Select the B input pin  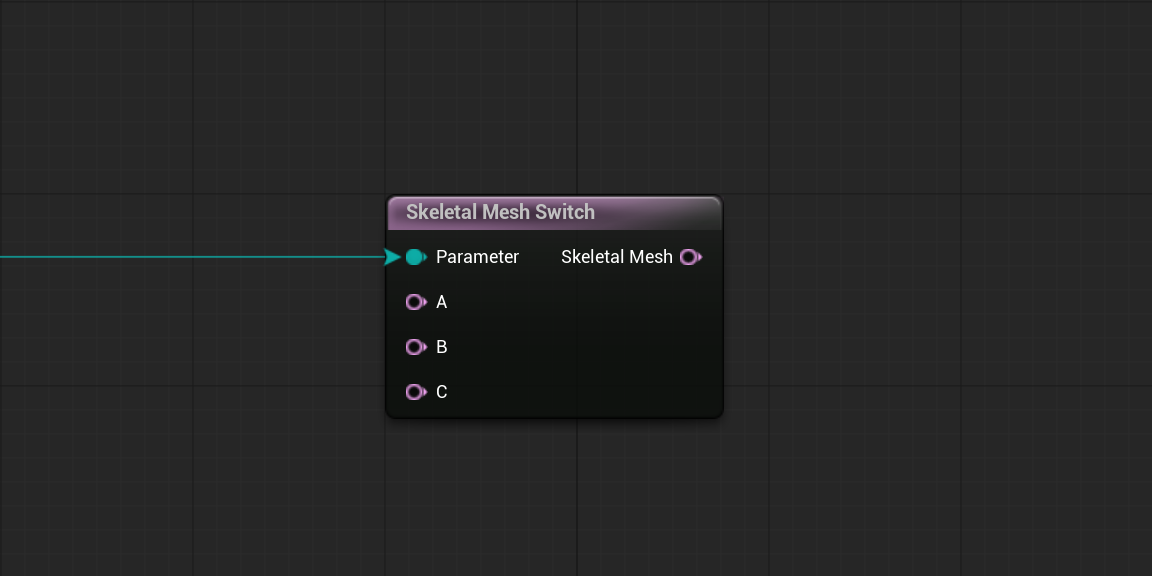pos(416,347)
